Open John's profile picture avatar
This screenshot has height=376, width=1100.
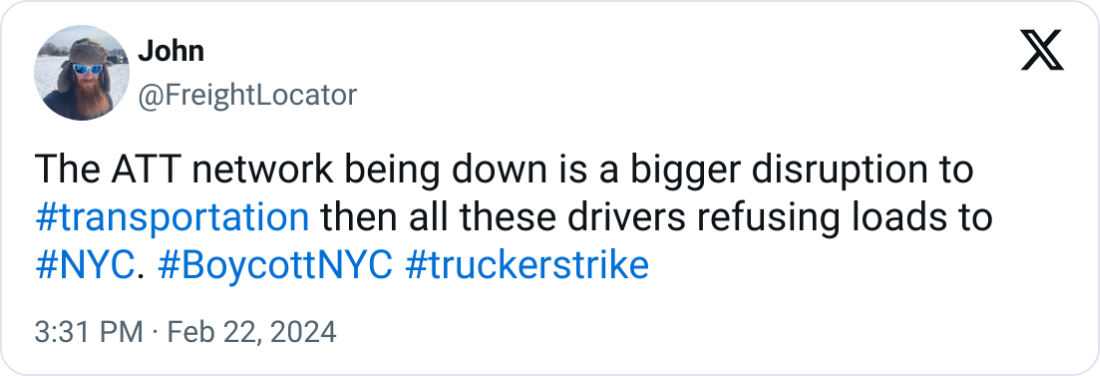82,73
